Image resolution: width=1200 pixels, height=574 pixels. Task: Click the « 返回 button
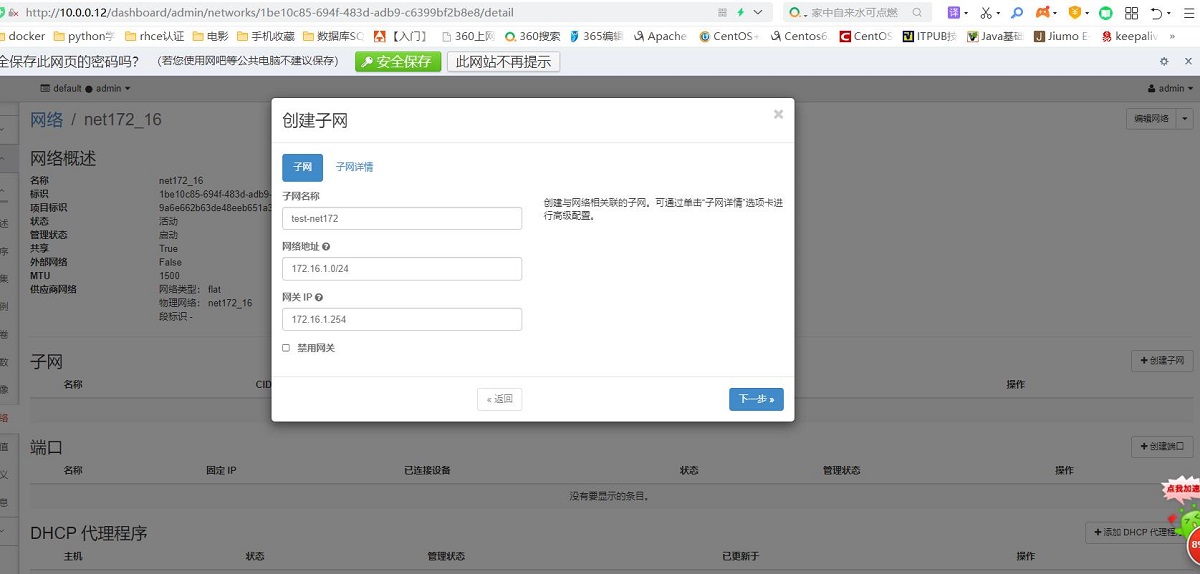point(499,399)
